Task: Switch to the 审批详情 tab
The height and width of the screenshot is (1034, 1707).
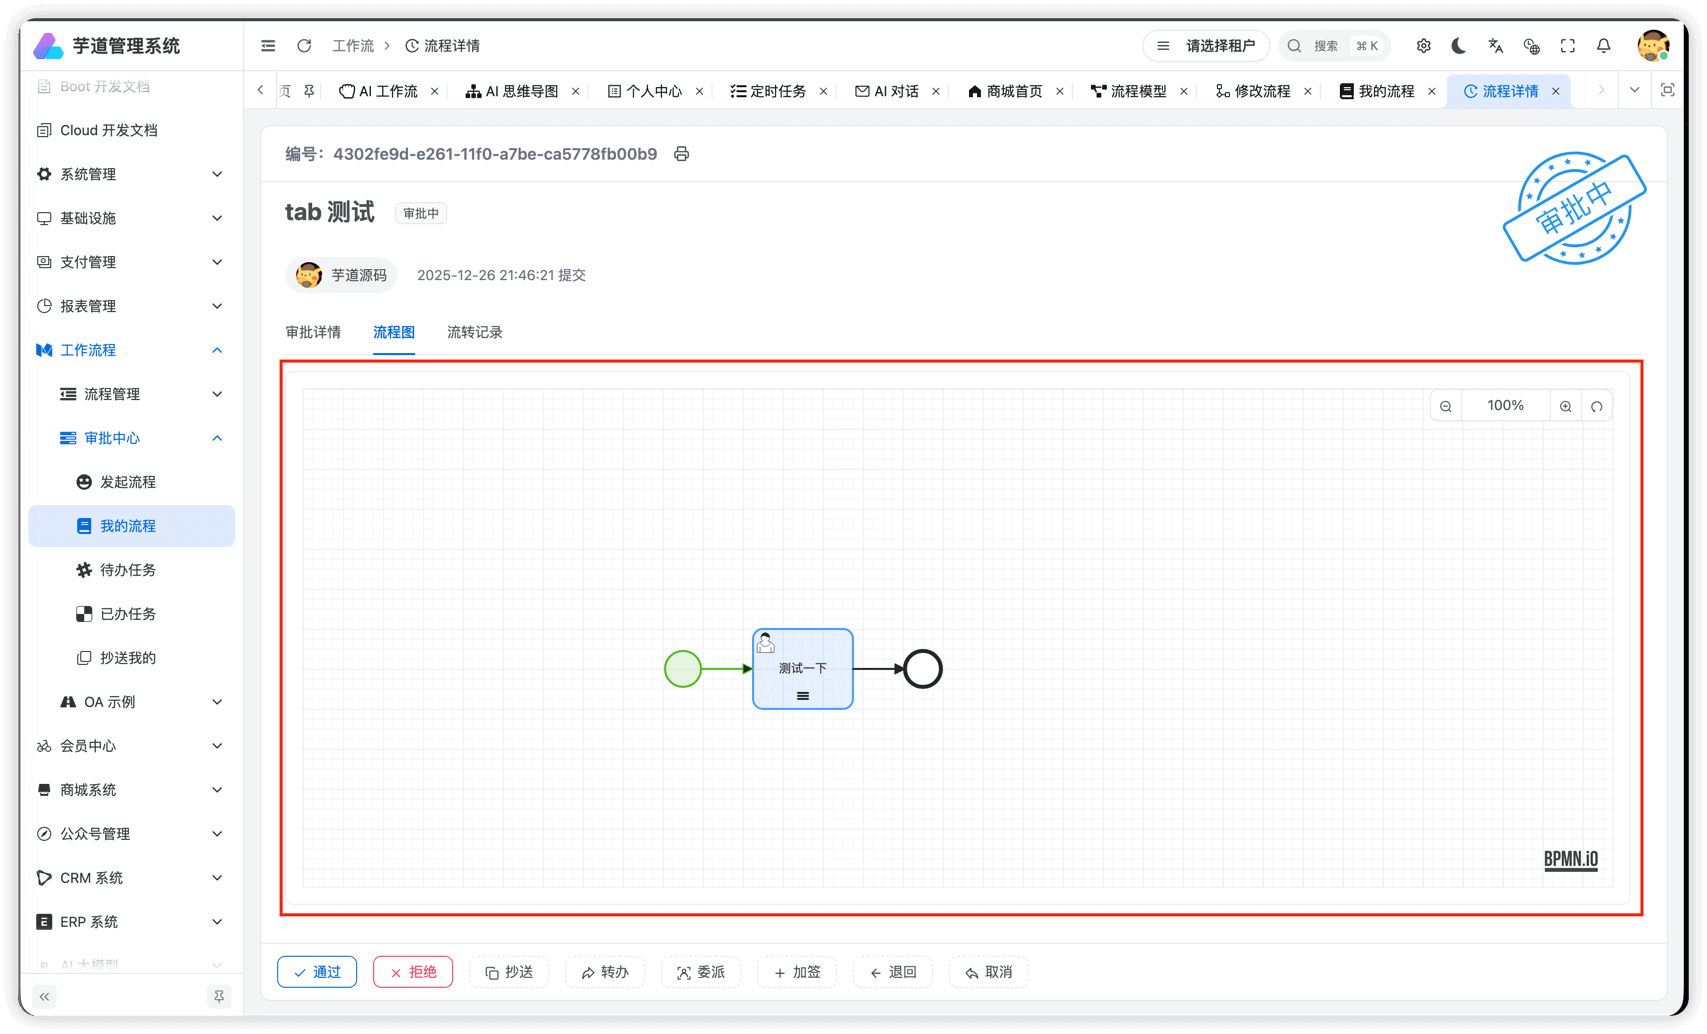Action: point(313,332)
